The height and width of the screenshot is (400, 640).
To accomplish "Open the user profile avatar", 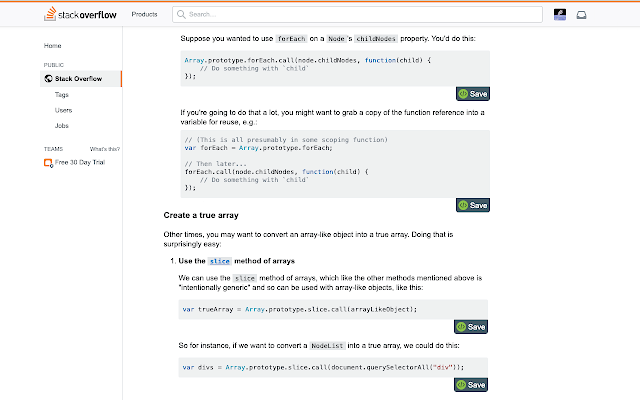I will [560, 15].
